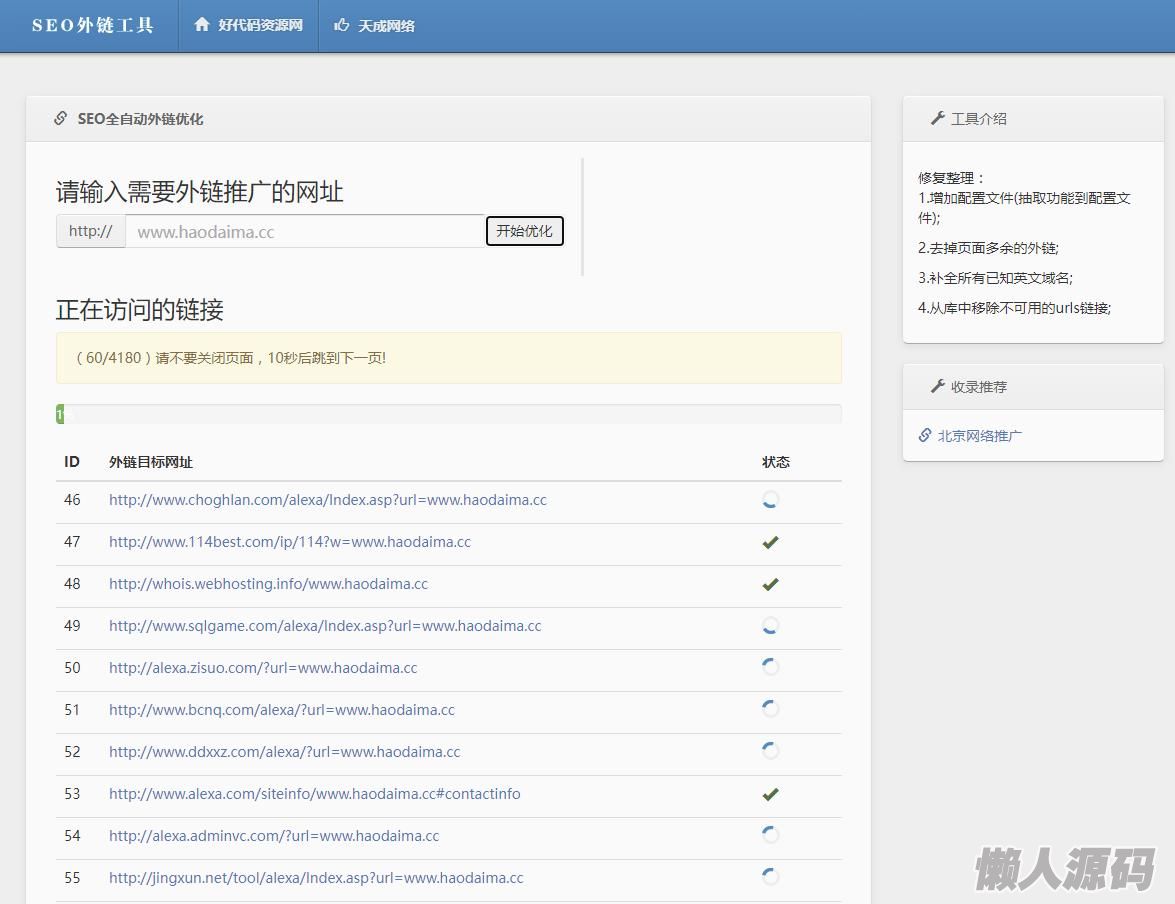Open the whois.webhosting.info link
Viewport: 1175px width, 904px height.
click(268, 584)
